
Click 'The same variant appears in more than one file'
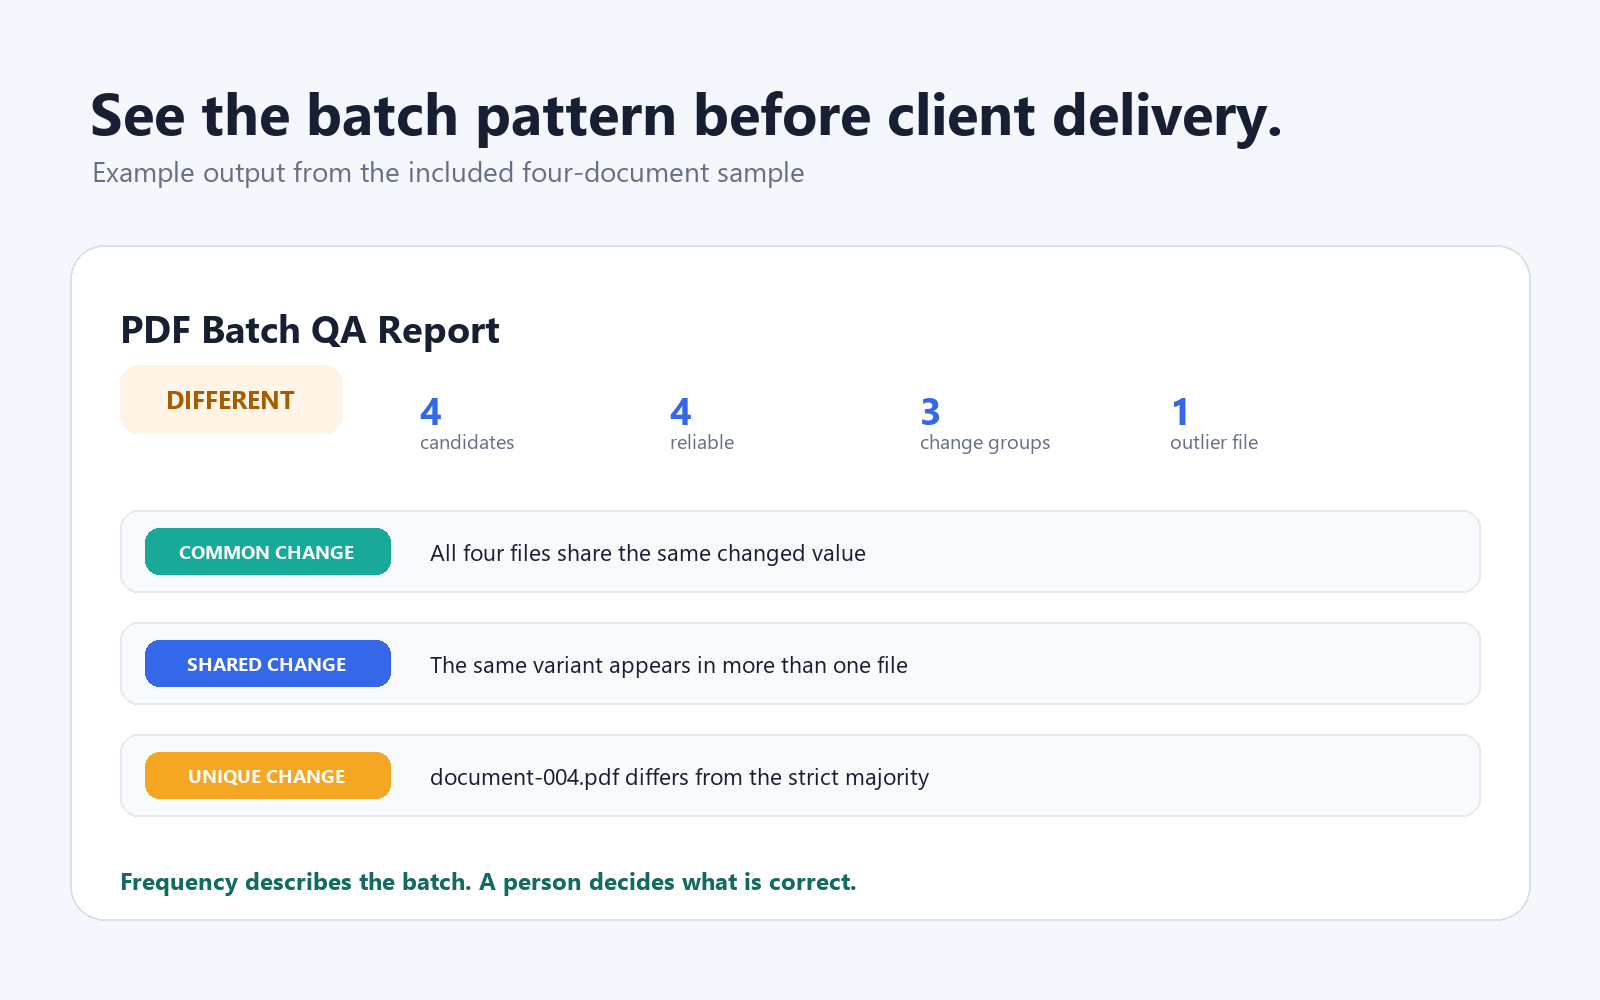click(669, 665)
